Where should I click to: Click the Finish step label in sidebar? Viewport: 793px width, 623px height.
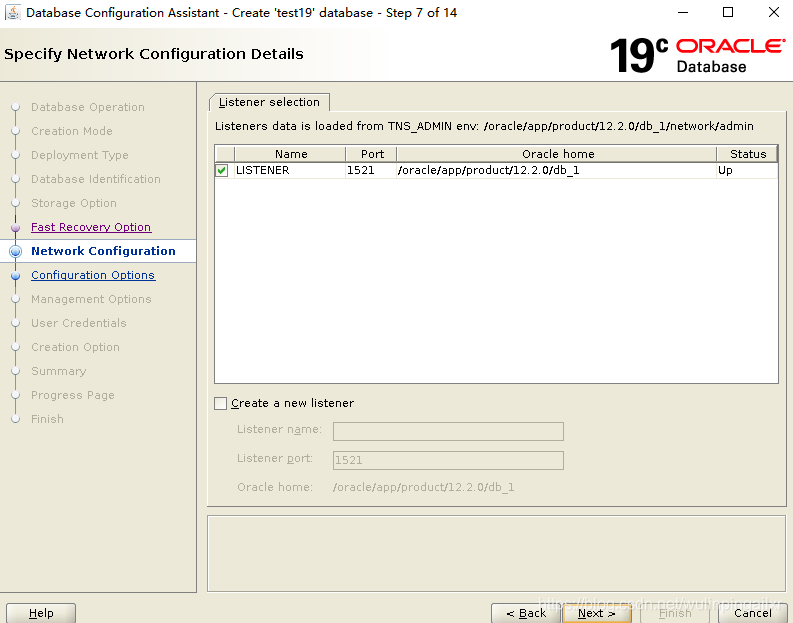(47, 419)
